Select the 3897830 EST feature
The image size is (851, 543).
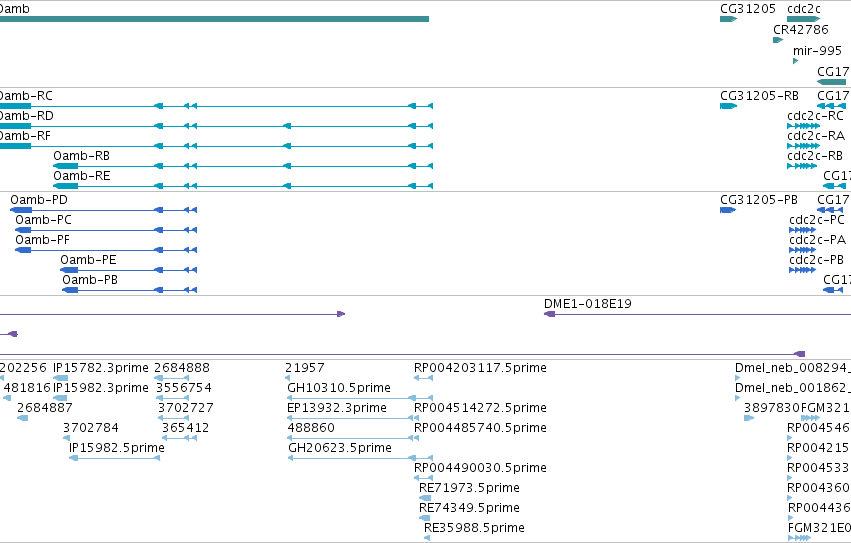click(749, 418)
